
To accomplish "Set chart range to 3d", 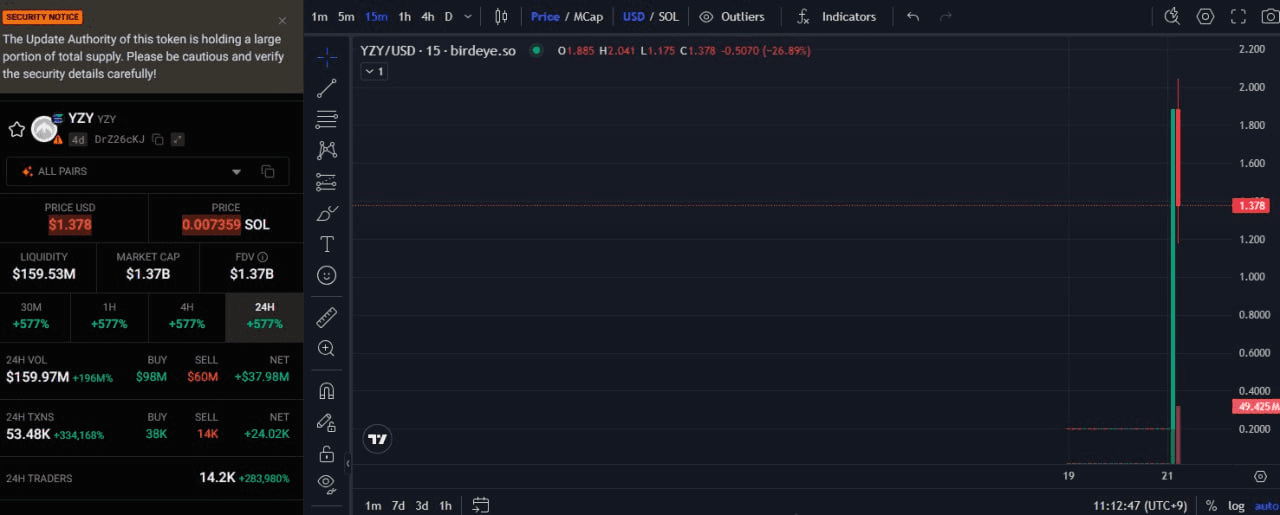I will (422, 505).
